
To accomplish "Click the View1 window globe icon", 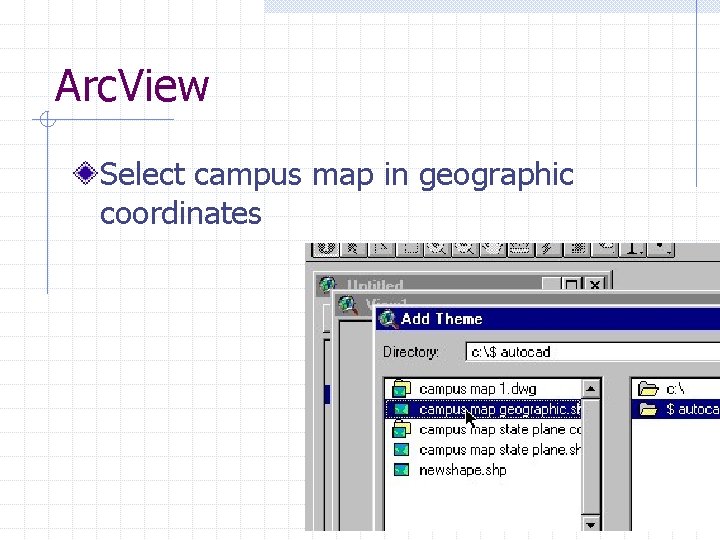I will (348, 304).
